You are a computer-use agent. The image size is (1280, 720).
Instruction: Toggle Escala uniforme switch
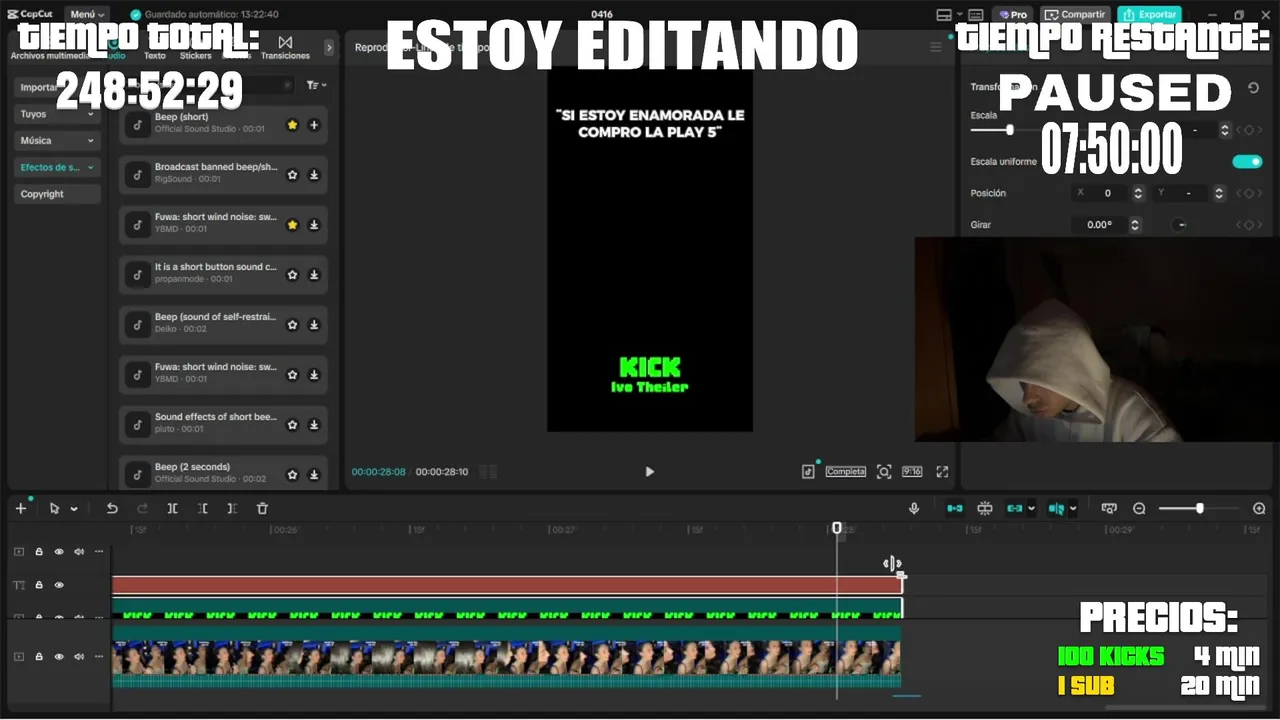coord(1247,161)
